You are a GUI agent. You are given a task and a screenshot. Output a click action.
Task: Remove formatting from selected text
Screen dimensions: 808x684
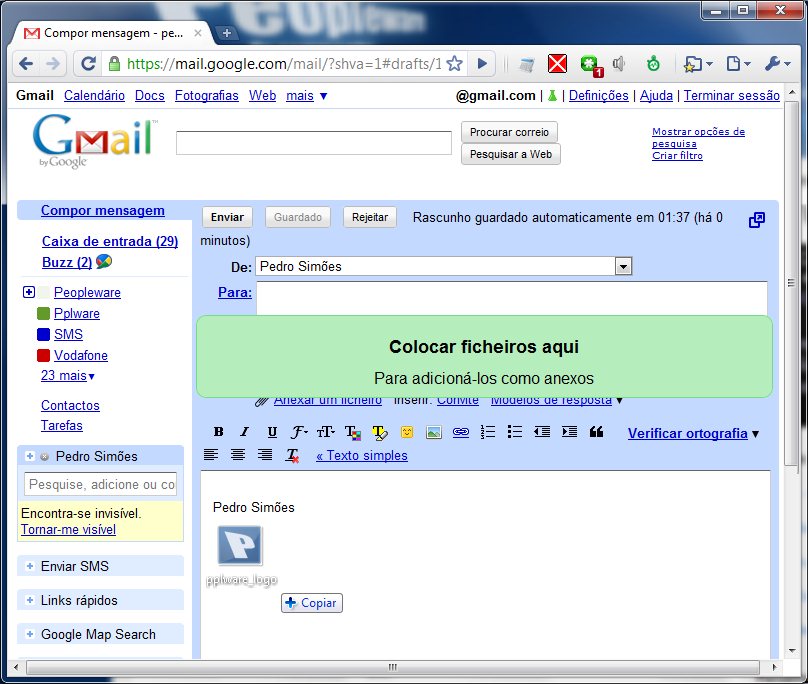pos(292,455)
